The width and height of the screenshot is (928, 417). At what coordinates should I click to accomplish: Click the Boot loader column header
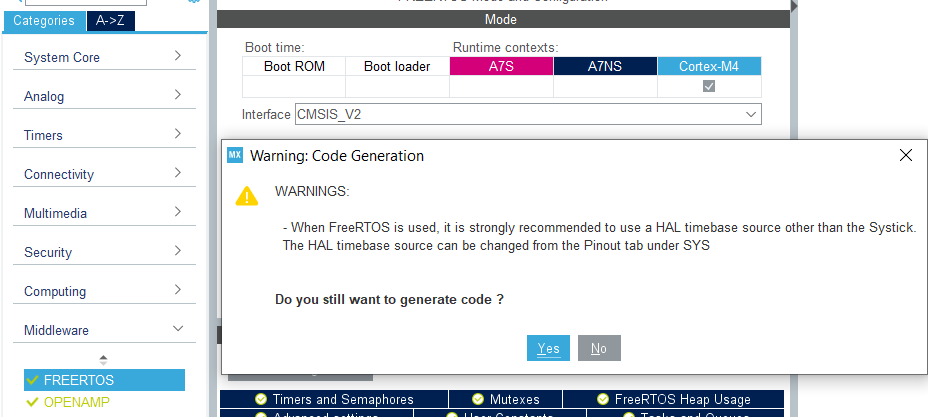pos(397,66)
